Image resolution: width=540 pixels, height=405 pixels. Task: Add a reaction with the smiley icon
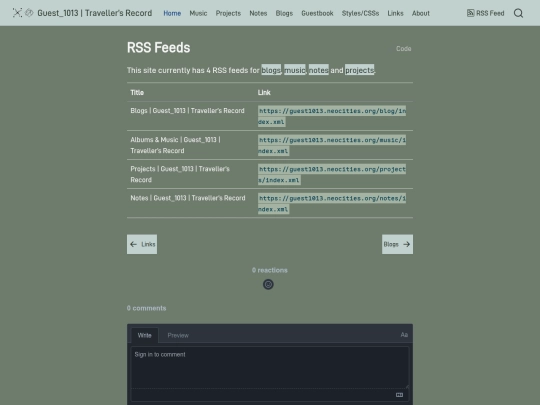click(268, 284)
